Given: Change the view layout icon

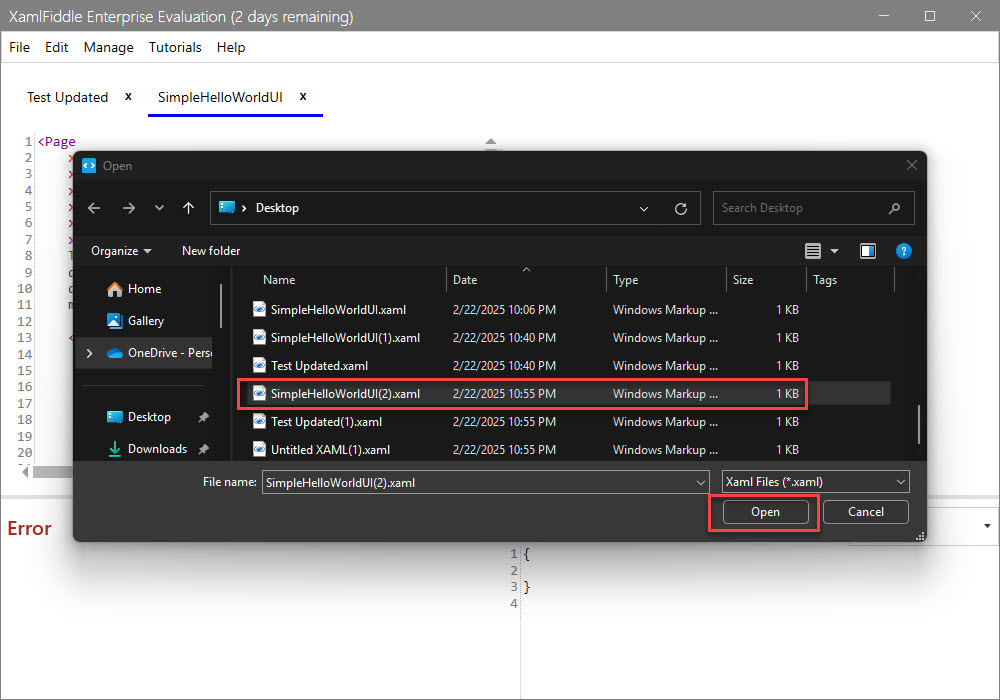Looking at the screenshot, I should click(x=812, y=251).
